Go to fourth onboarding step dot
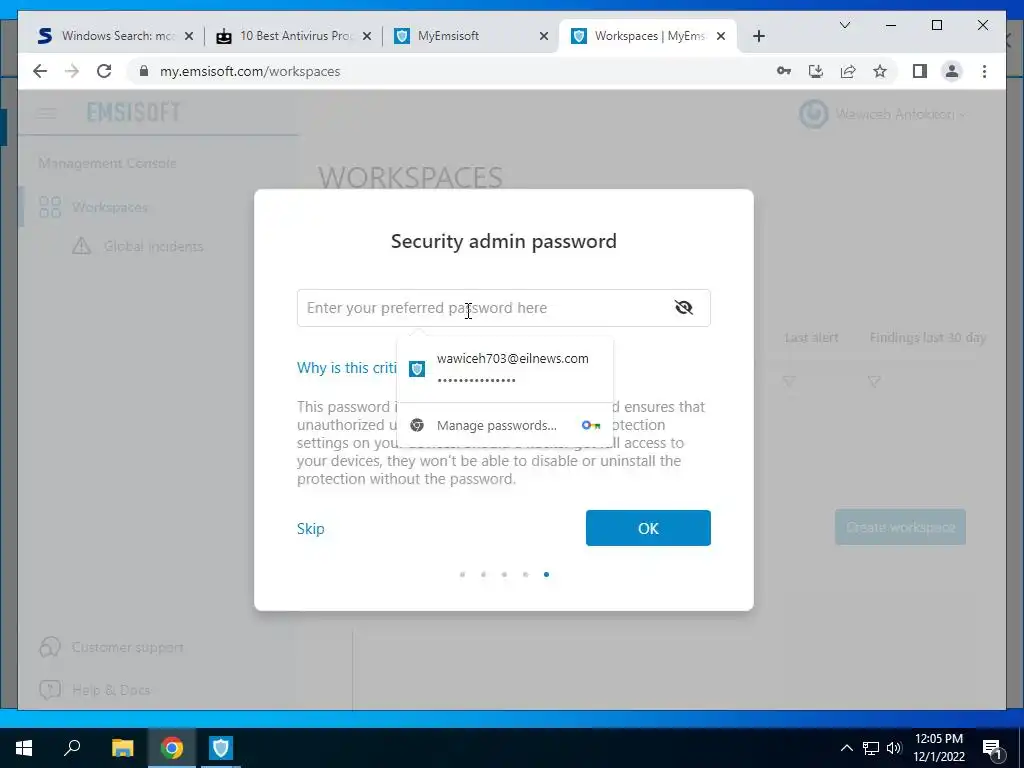1024x768 pixels. pyautogui.click(x=525, y=575)
